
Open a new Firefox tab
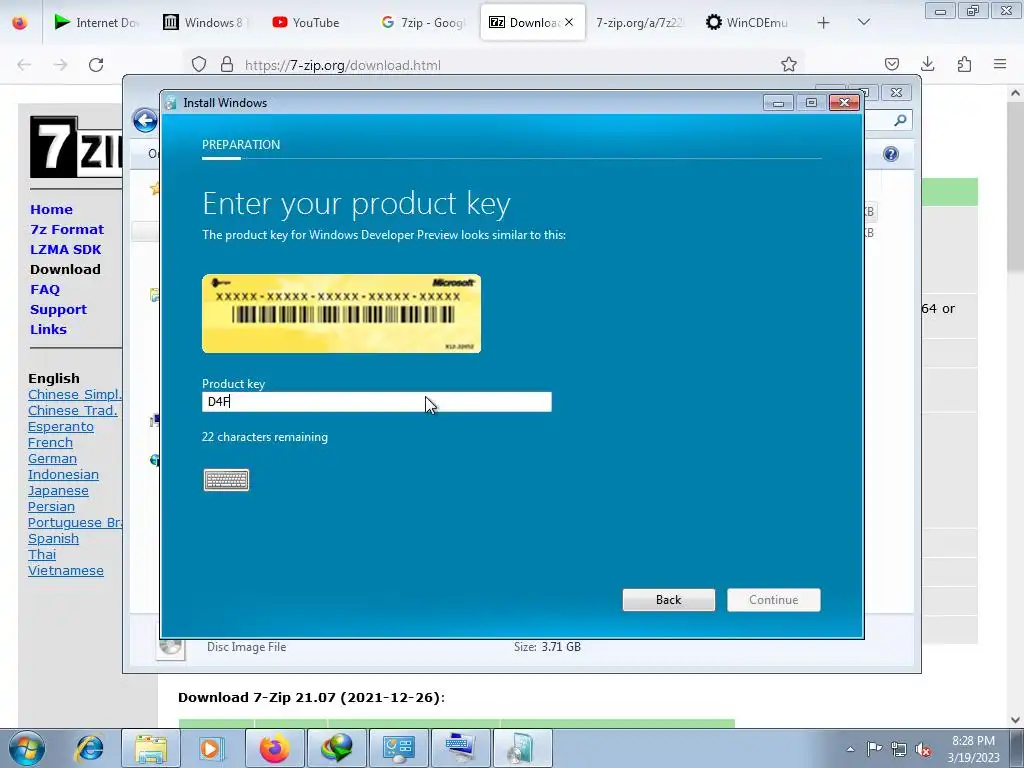(824, 23)
